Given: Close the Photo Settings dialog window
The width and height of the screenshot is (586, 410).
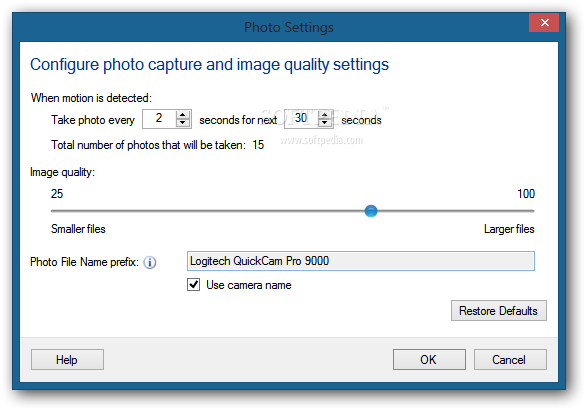Looking at the screenshot, I should 544,23.
